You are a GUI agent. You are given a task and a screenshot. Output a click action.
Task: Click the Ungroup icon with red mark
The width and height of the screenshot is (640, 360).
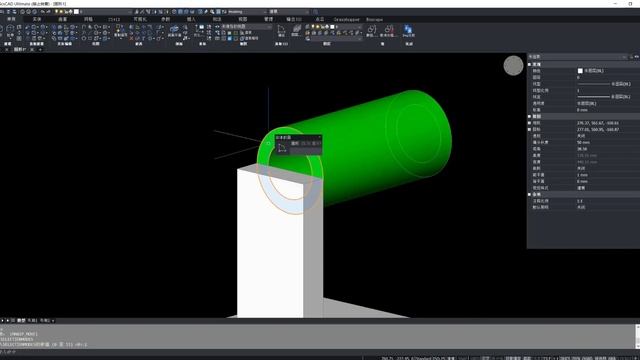click(x=389, y=31)
